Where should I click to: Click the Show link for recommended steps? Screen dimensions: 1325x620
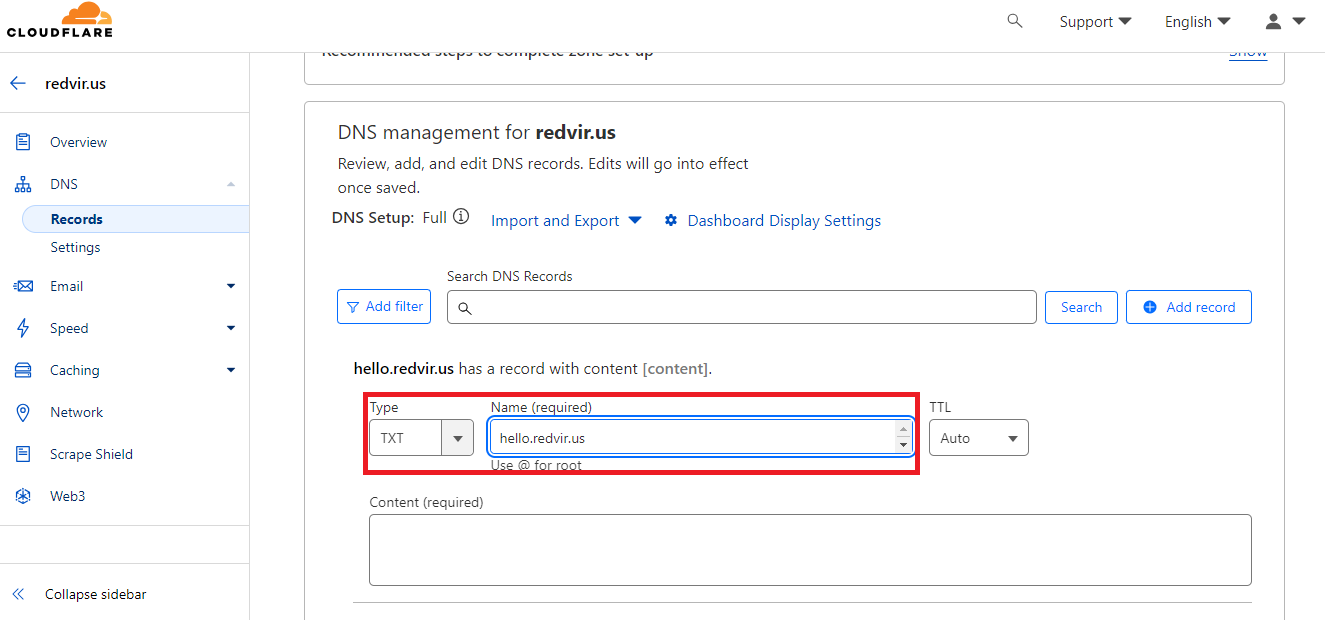click(x=1247, y=50)
